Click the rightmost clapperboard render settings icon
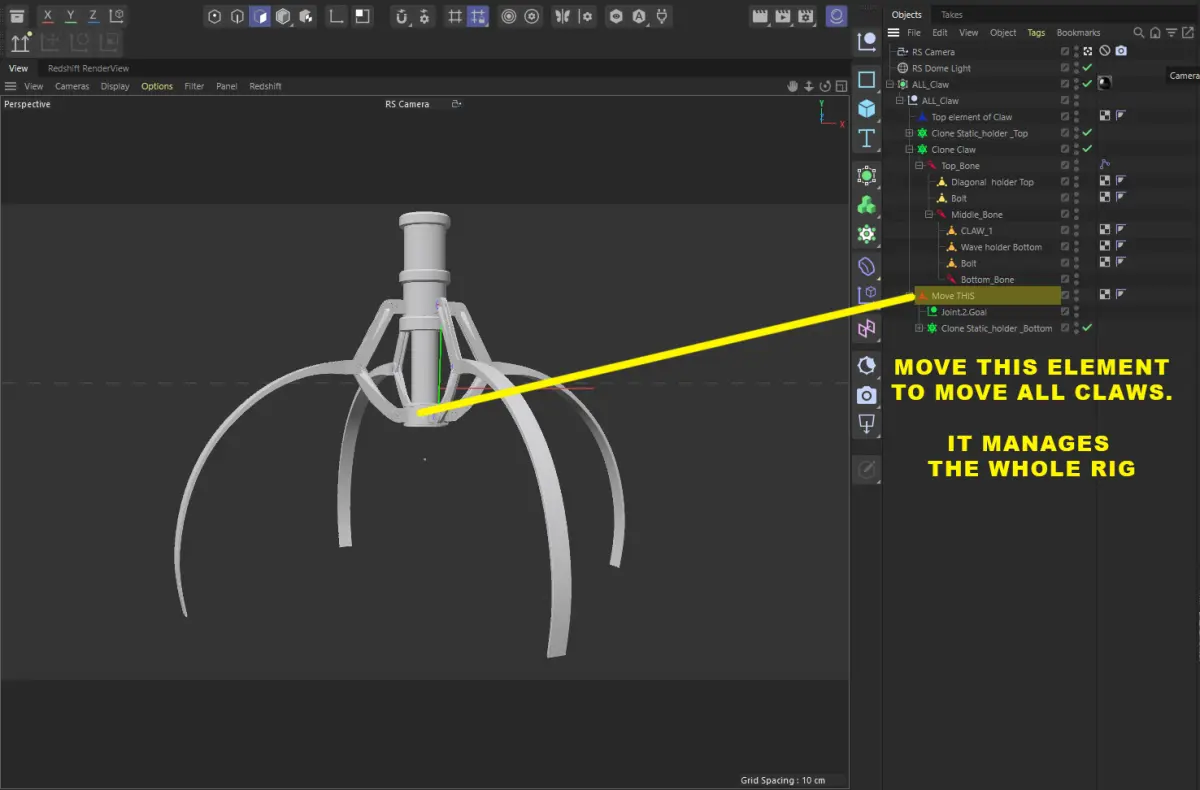This screenshot has width=1200, height=790. [806, 16]
